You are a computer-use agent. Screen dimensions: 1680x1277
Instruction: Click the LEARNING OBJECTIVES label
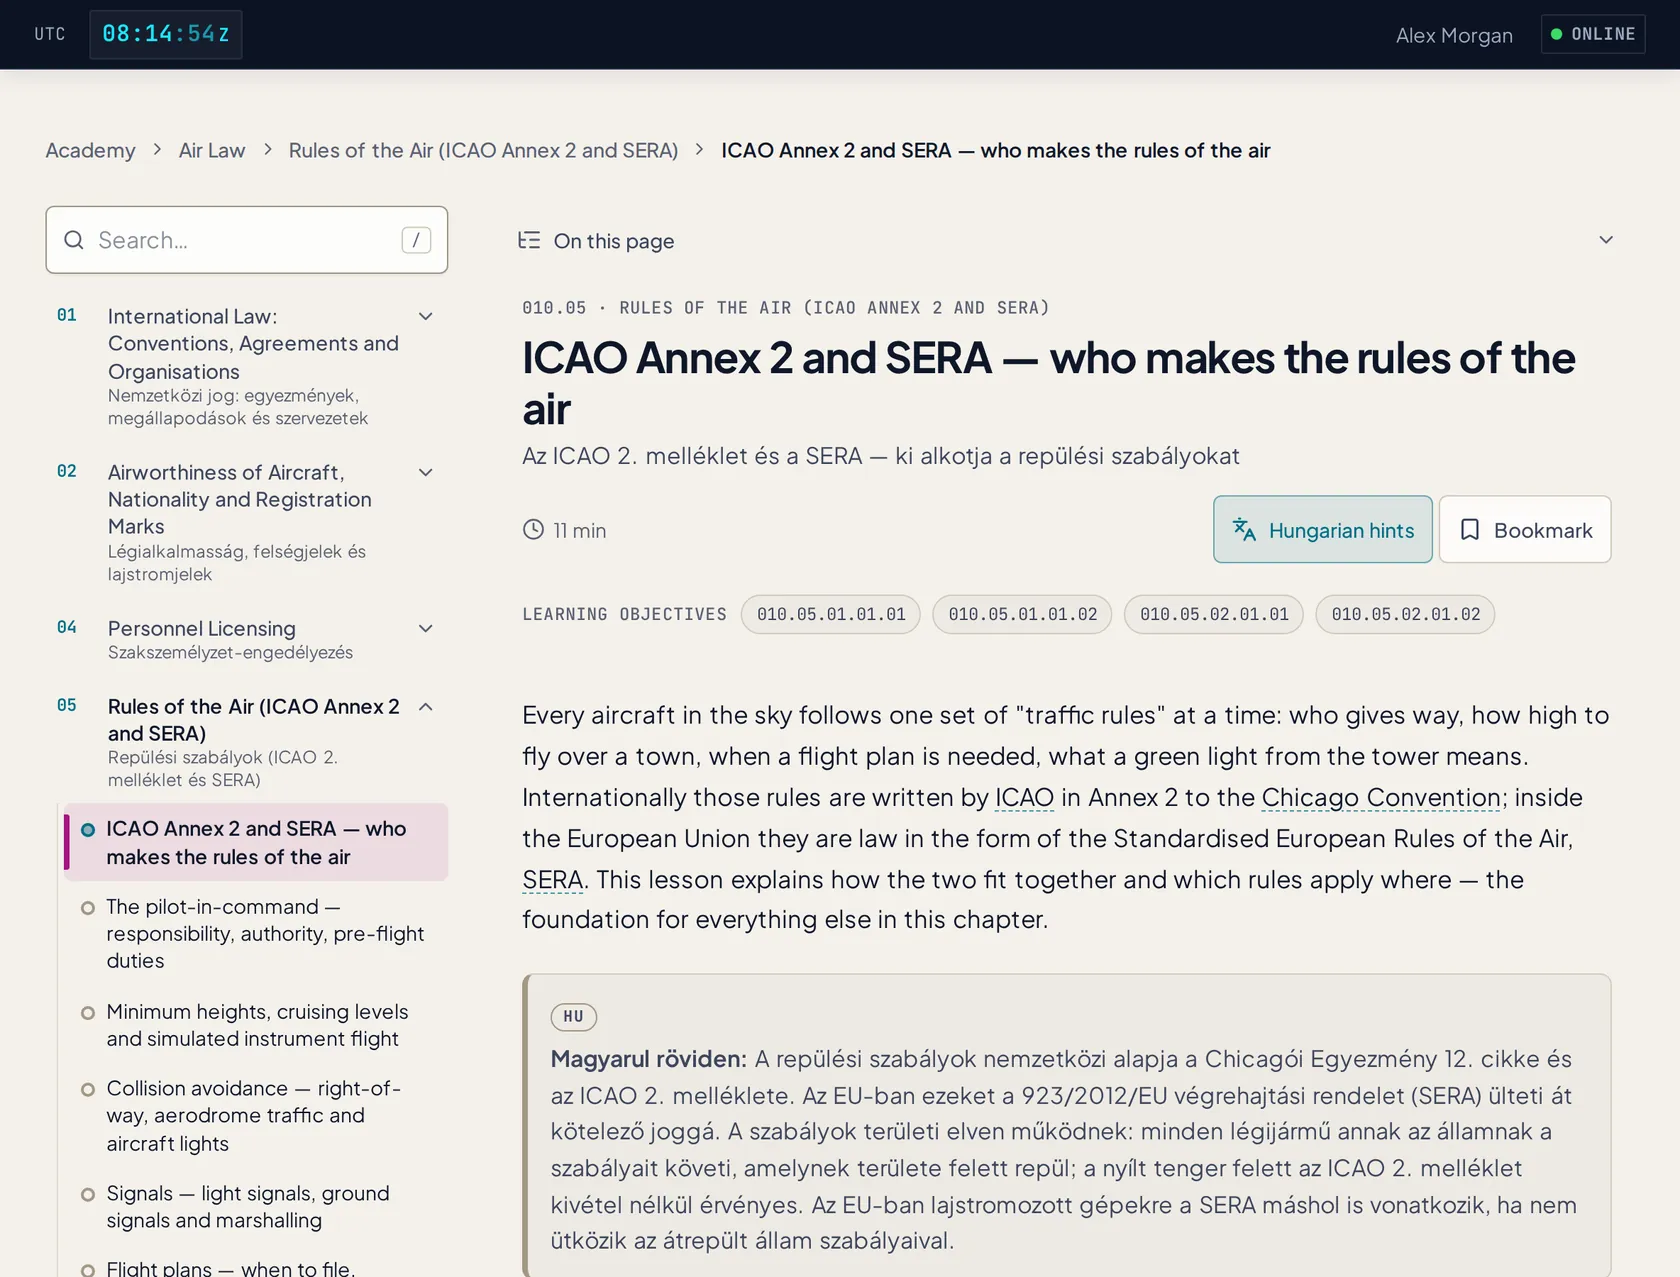[x=624, y=614]
